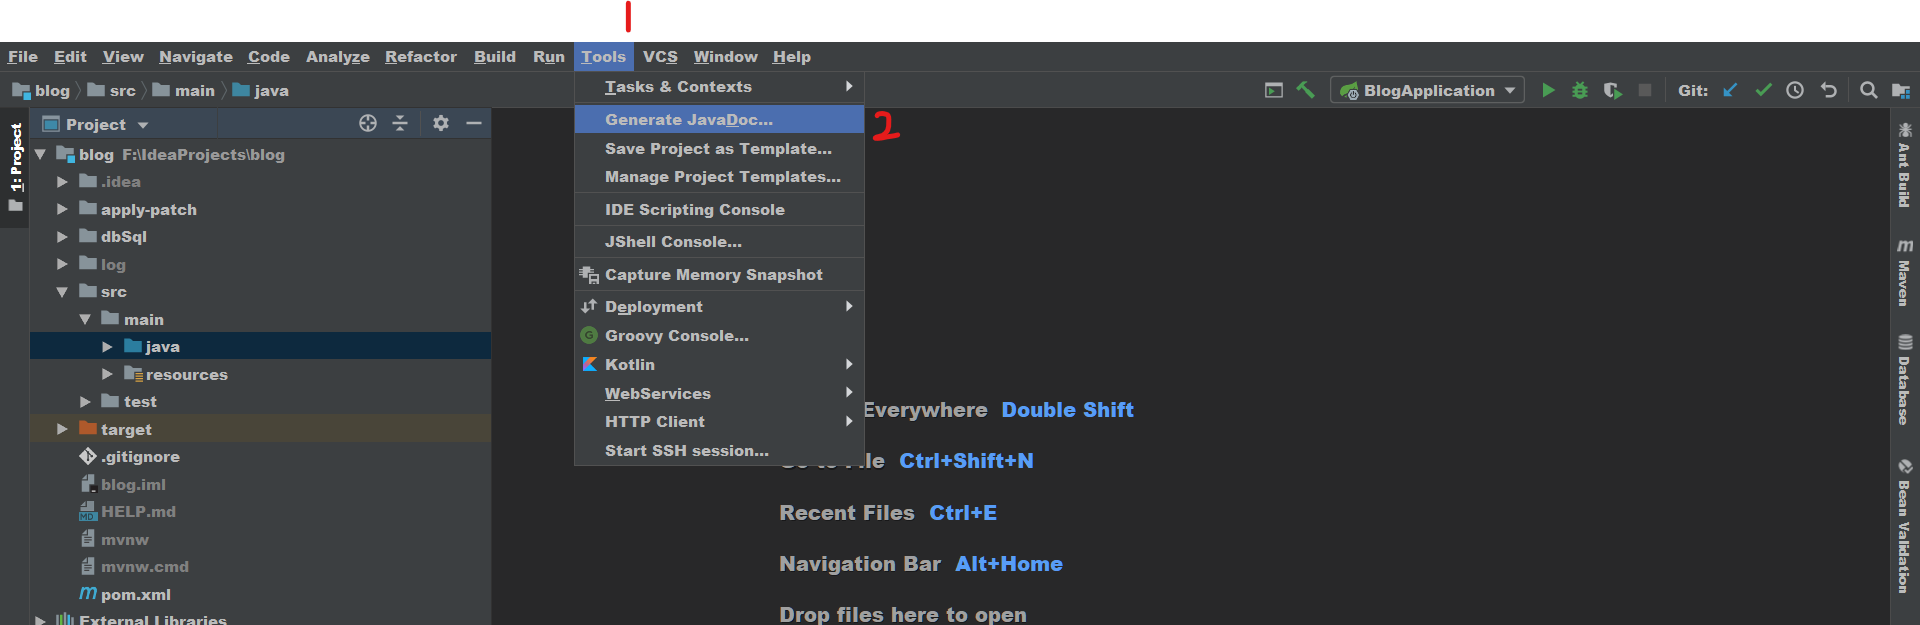This screenshot has width=1920, height=625.
Task: Select mvnw.cmd file
Action: (x=134, y=567)
